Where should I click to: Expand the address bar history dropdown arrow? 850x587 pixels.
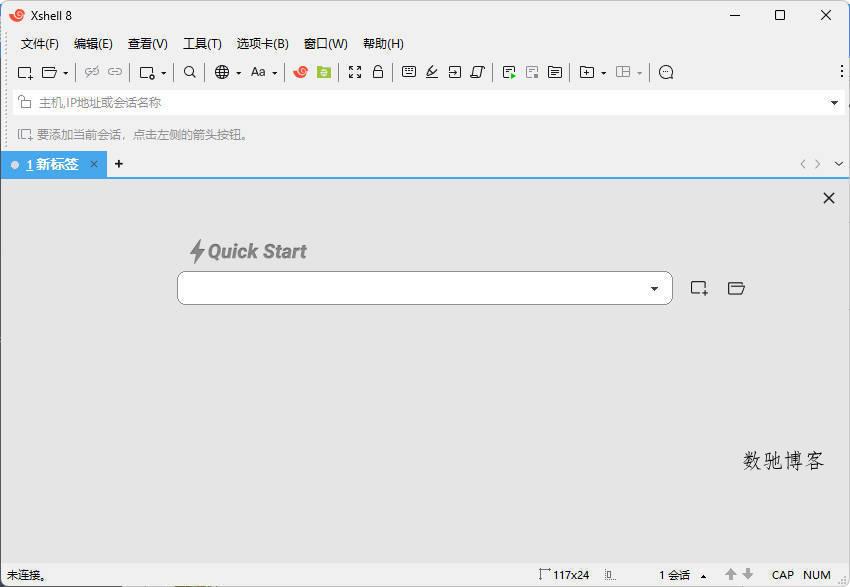834,102
